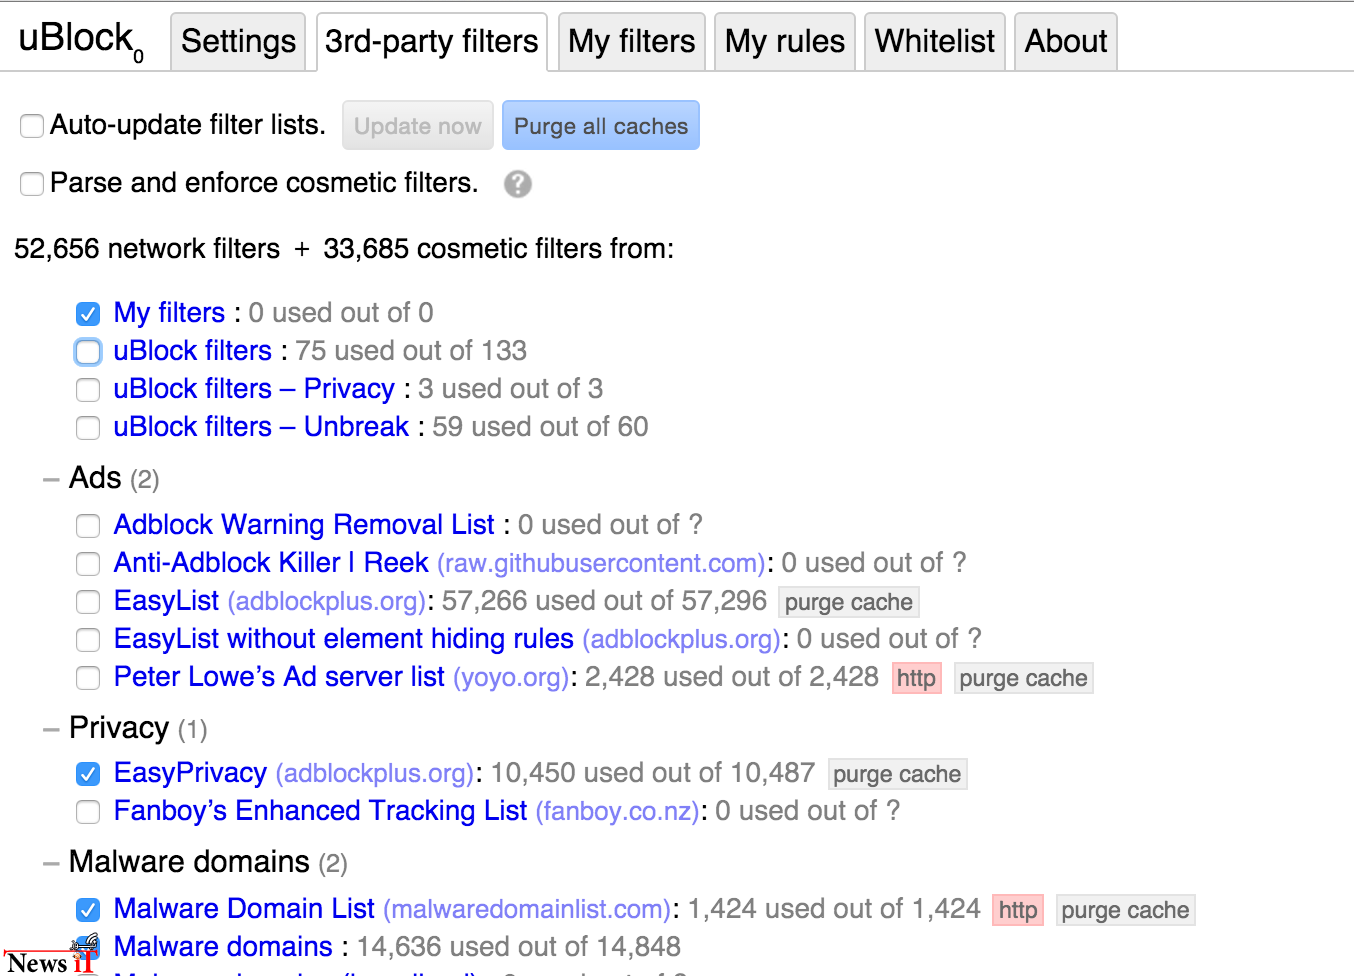Screen dimensions: 1354x976
Task: Visit the yoyo.org source link
Action: [511, 678]
